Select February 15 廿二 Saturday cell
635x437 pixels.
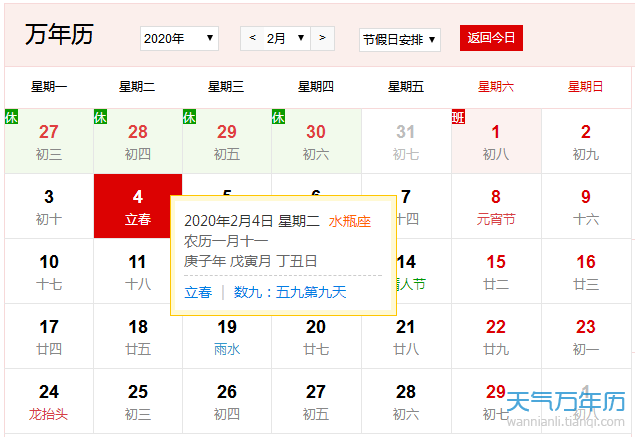coord(495,271)
